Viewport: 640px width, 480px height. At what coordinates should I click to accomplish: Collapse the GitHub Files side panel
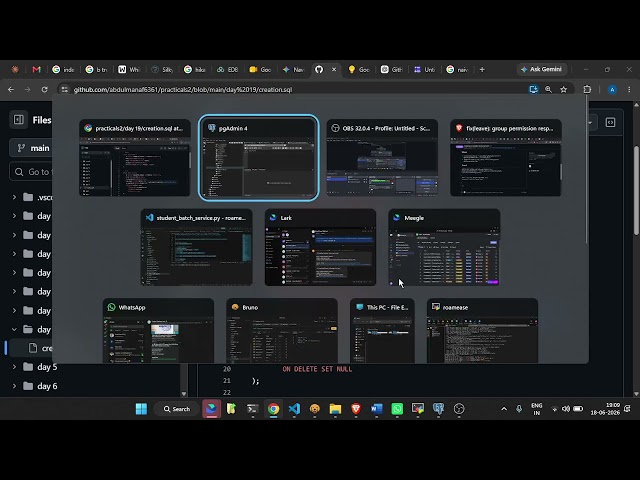pyautogui.click(x=19, y=120)
